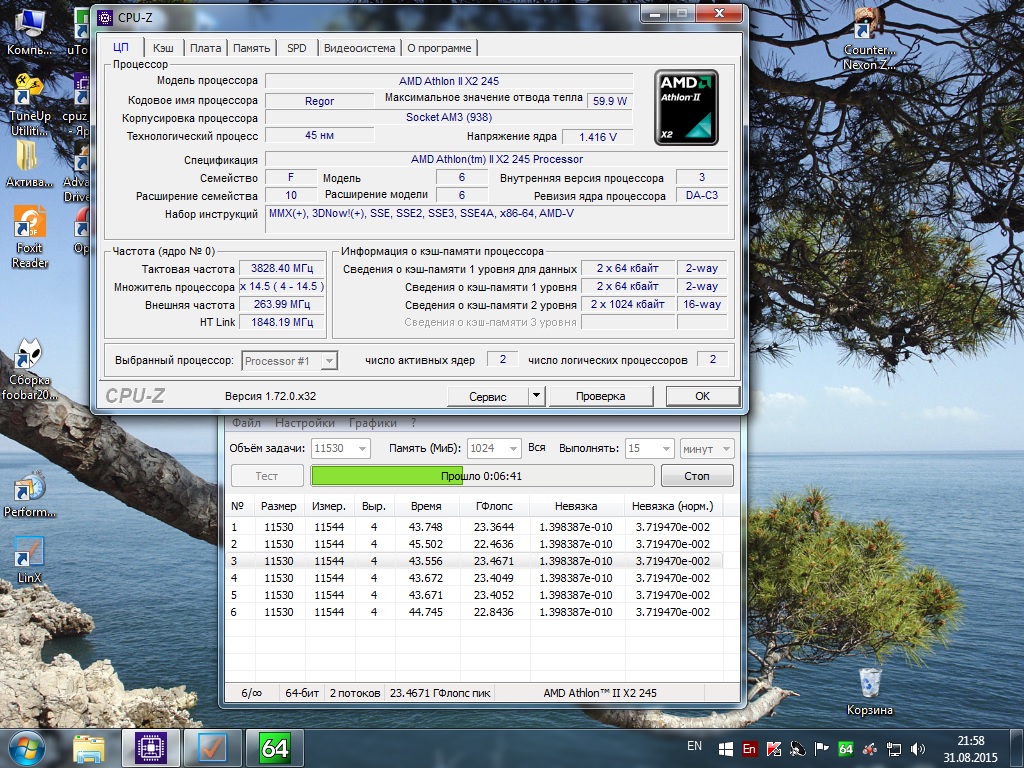Open the О программе tab
This screenshot has height=768, width=1024.
[x=439, y=48]
